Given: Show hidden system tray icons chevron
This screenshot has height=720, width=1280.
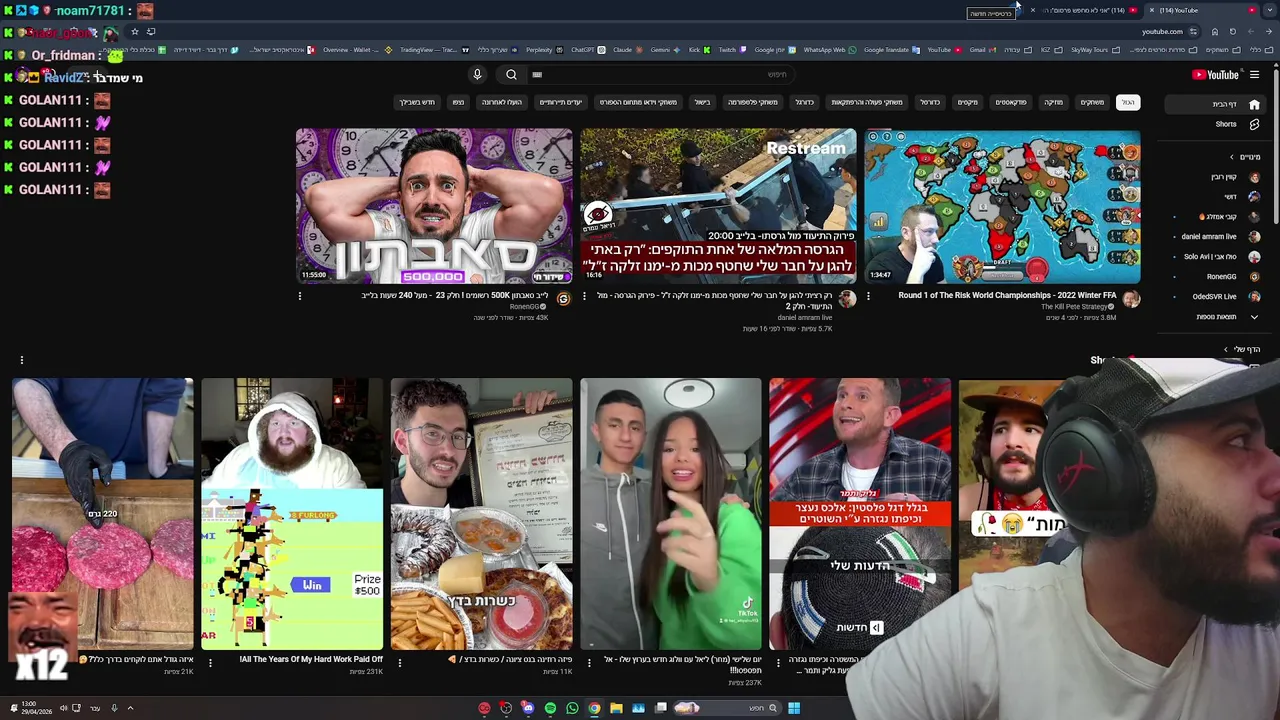Looking at the screenshot, I should pyautogui.click(x=130, y=708).
